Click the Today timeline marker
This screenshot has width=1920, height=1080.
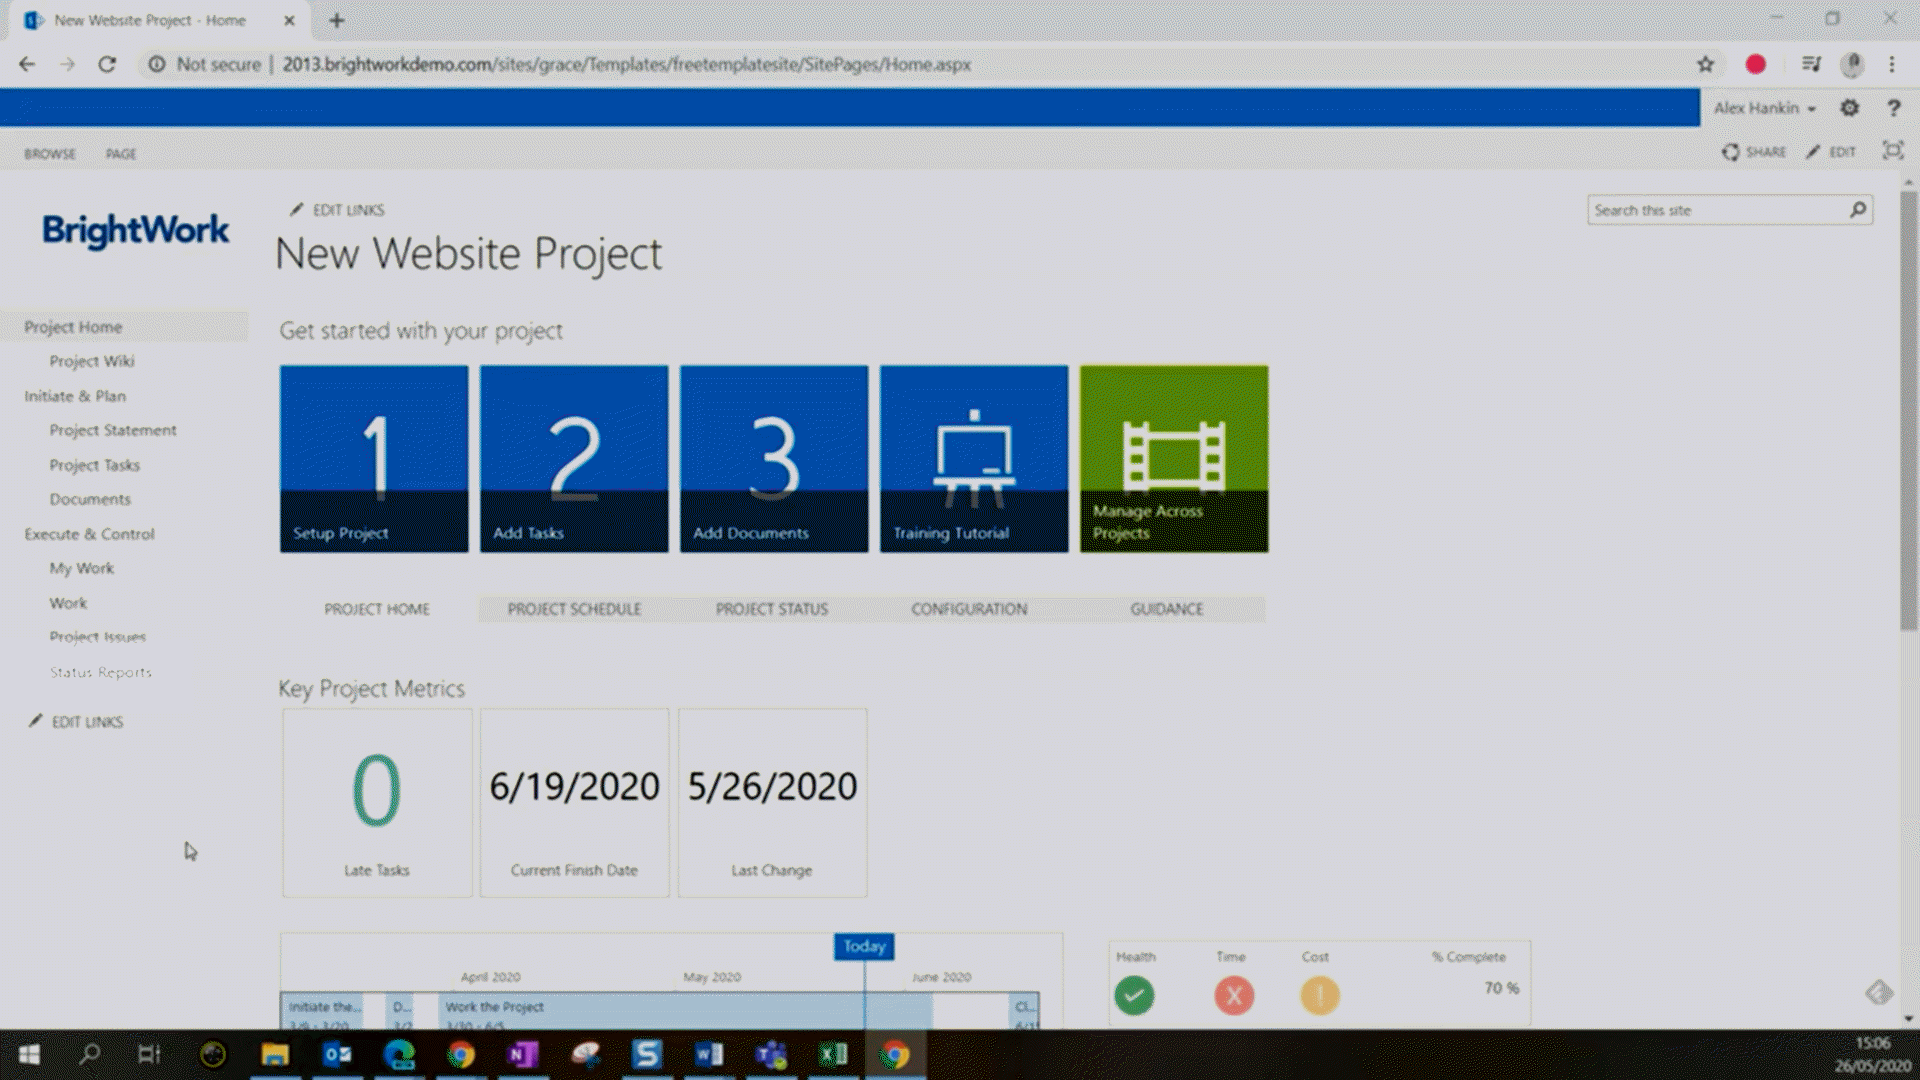coord(864,946)
